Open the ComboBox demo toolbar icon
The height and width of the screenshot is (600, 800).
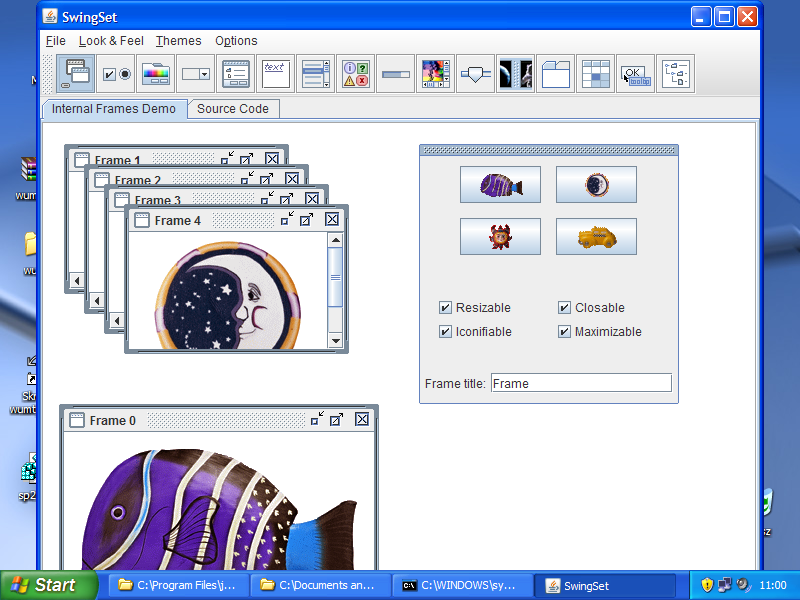(195, 74)
